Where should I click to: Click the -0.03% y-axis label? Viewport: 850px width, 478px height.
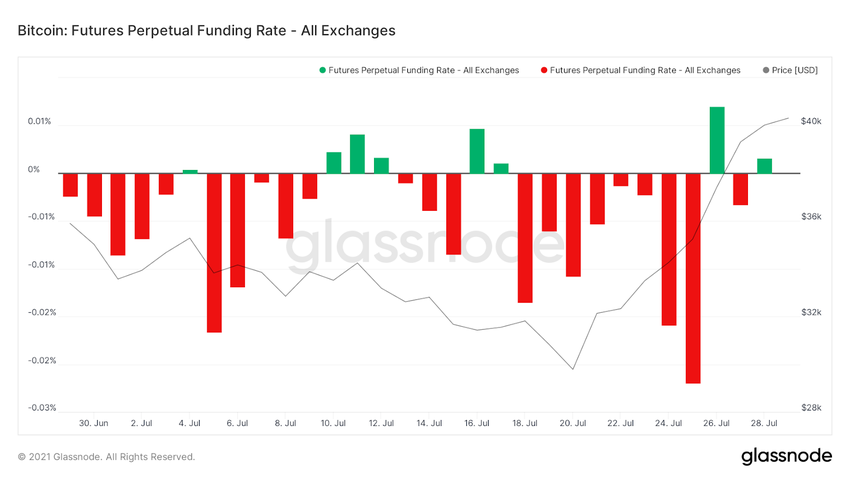pos(41,408)
